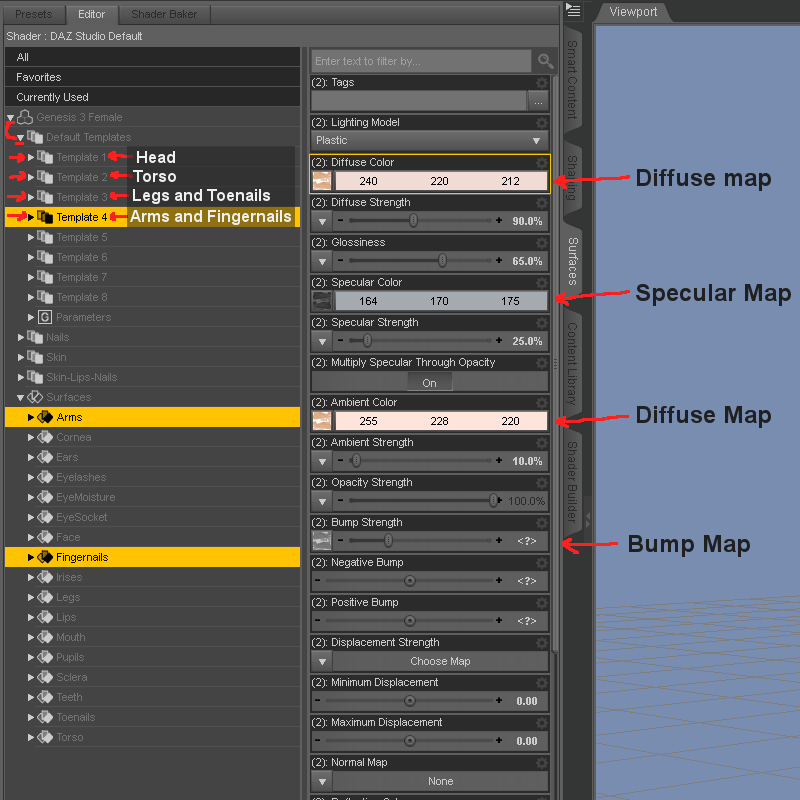Click the Cornea surface icon
Image resolution: width=800 pixels, height=800 pixels.
coord(45,437)
